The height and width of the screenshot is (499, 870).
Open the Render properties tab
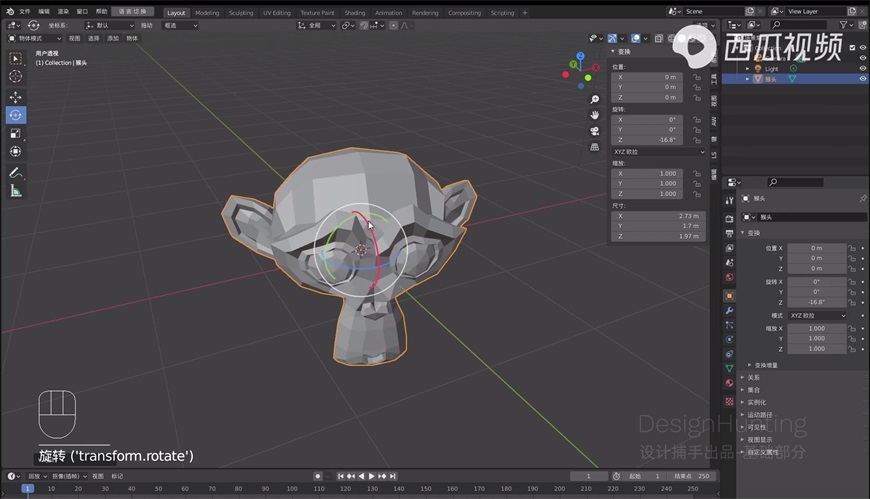point(729,219)
